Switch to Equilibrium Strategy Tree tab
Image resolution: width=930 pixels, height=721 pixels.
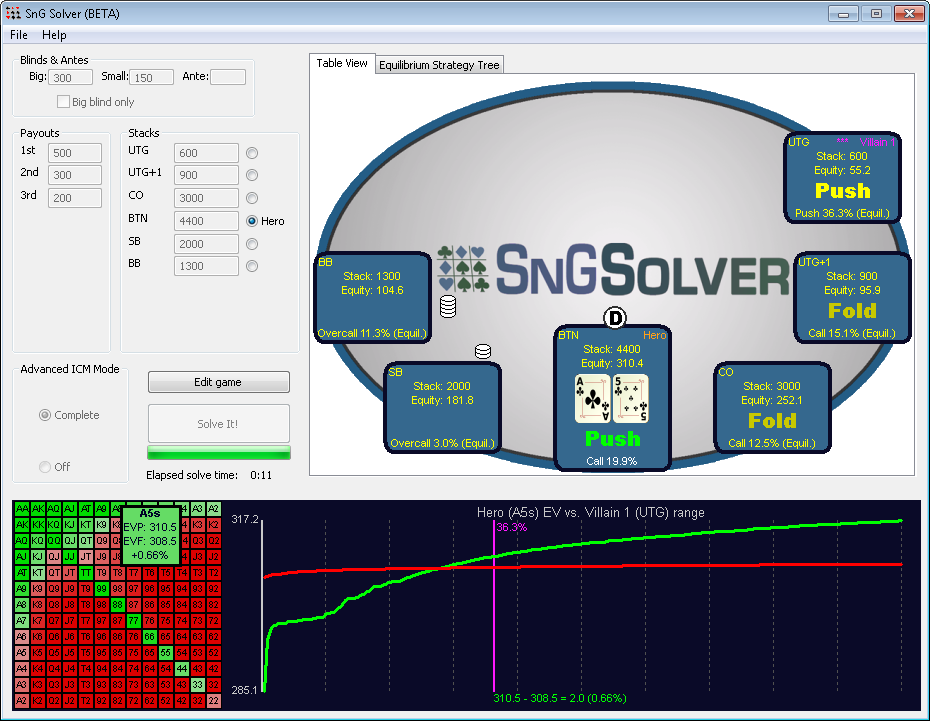point(440,65)
